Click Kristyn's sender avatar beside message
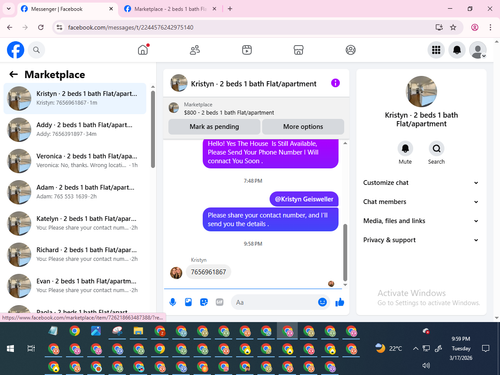The width and height of the screenshot is (500, 375). click(x=176, y=273)
